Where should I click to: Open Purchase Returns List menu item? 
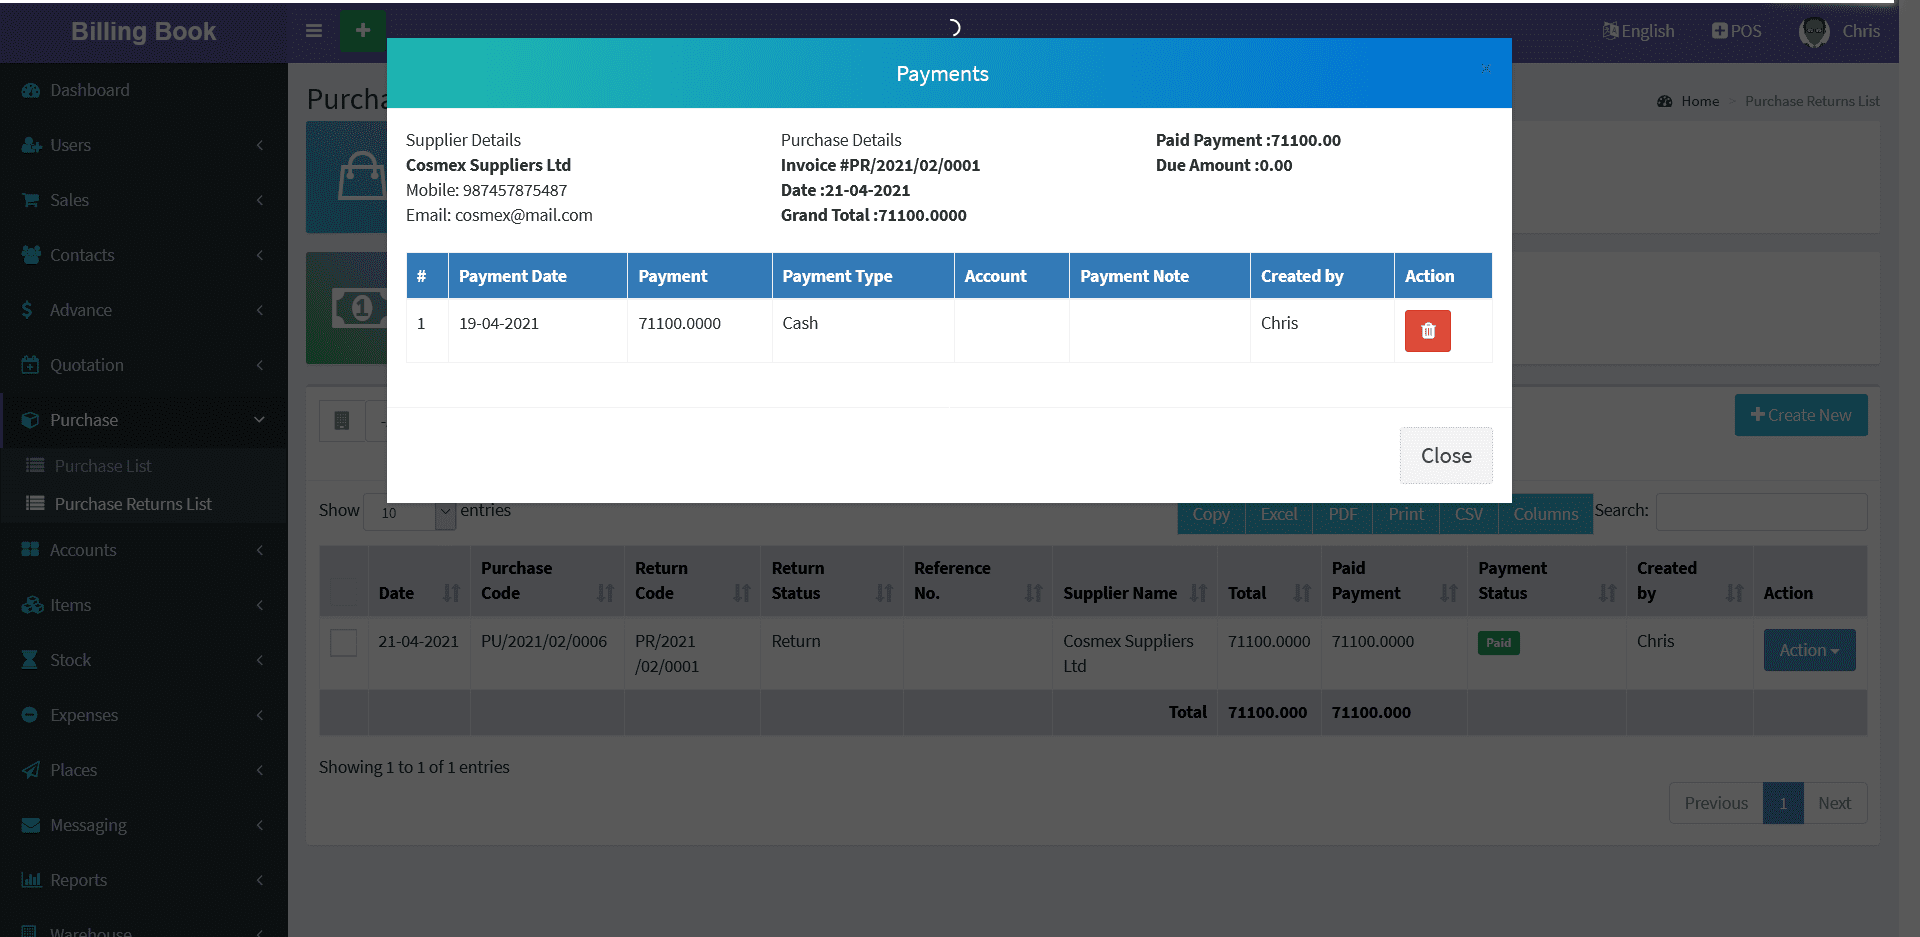point(133,504)
